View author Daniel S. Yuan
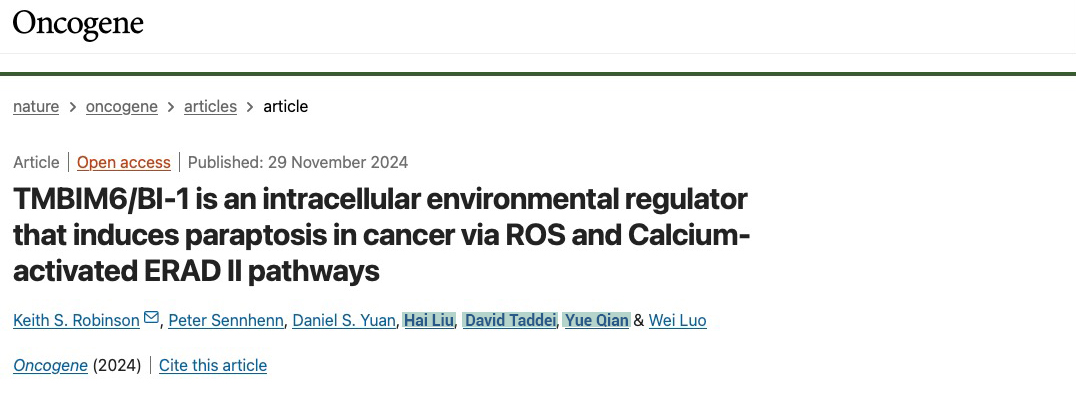The image size is (1076, 393). (x=344, y=320)
